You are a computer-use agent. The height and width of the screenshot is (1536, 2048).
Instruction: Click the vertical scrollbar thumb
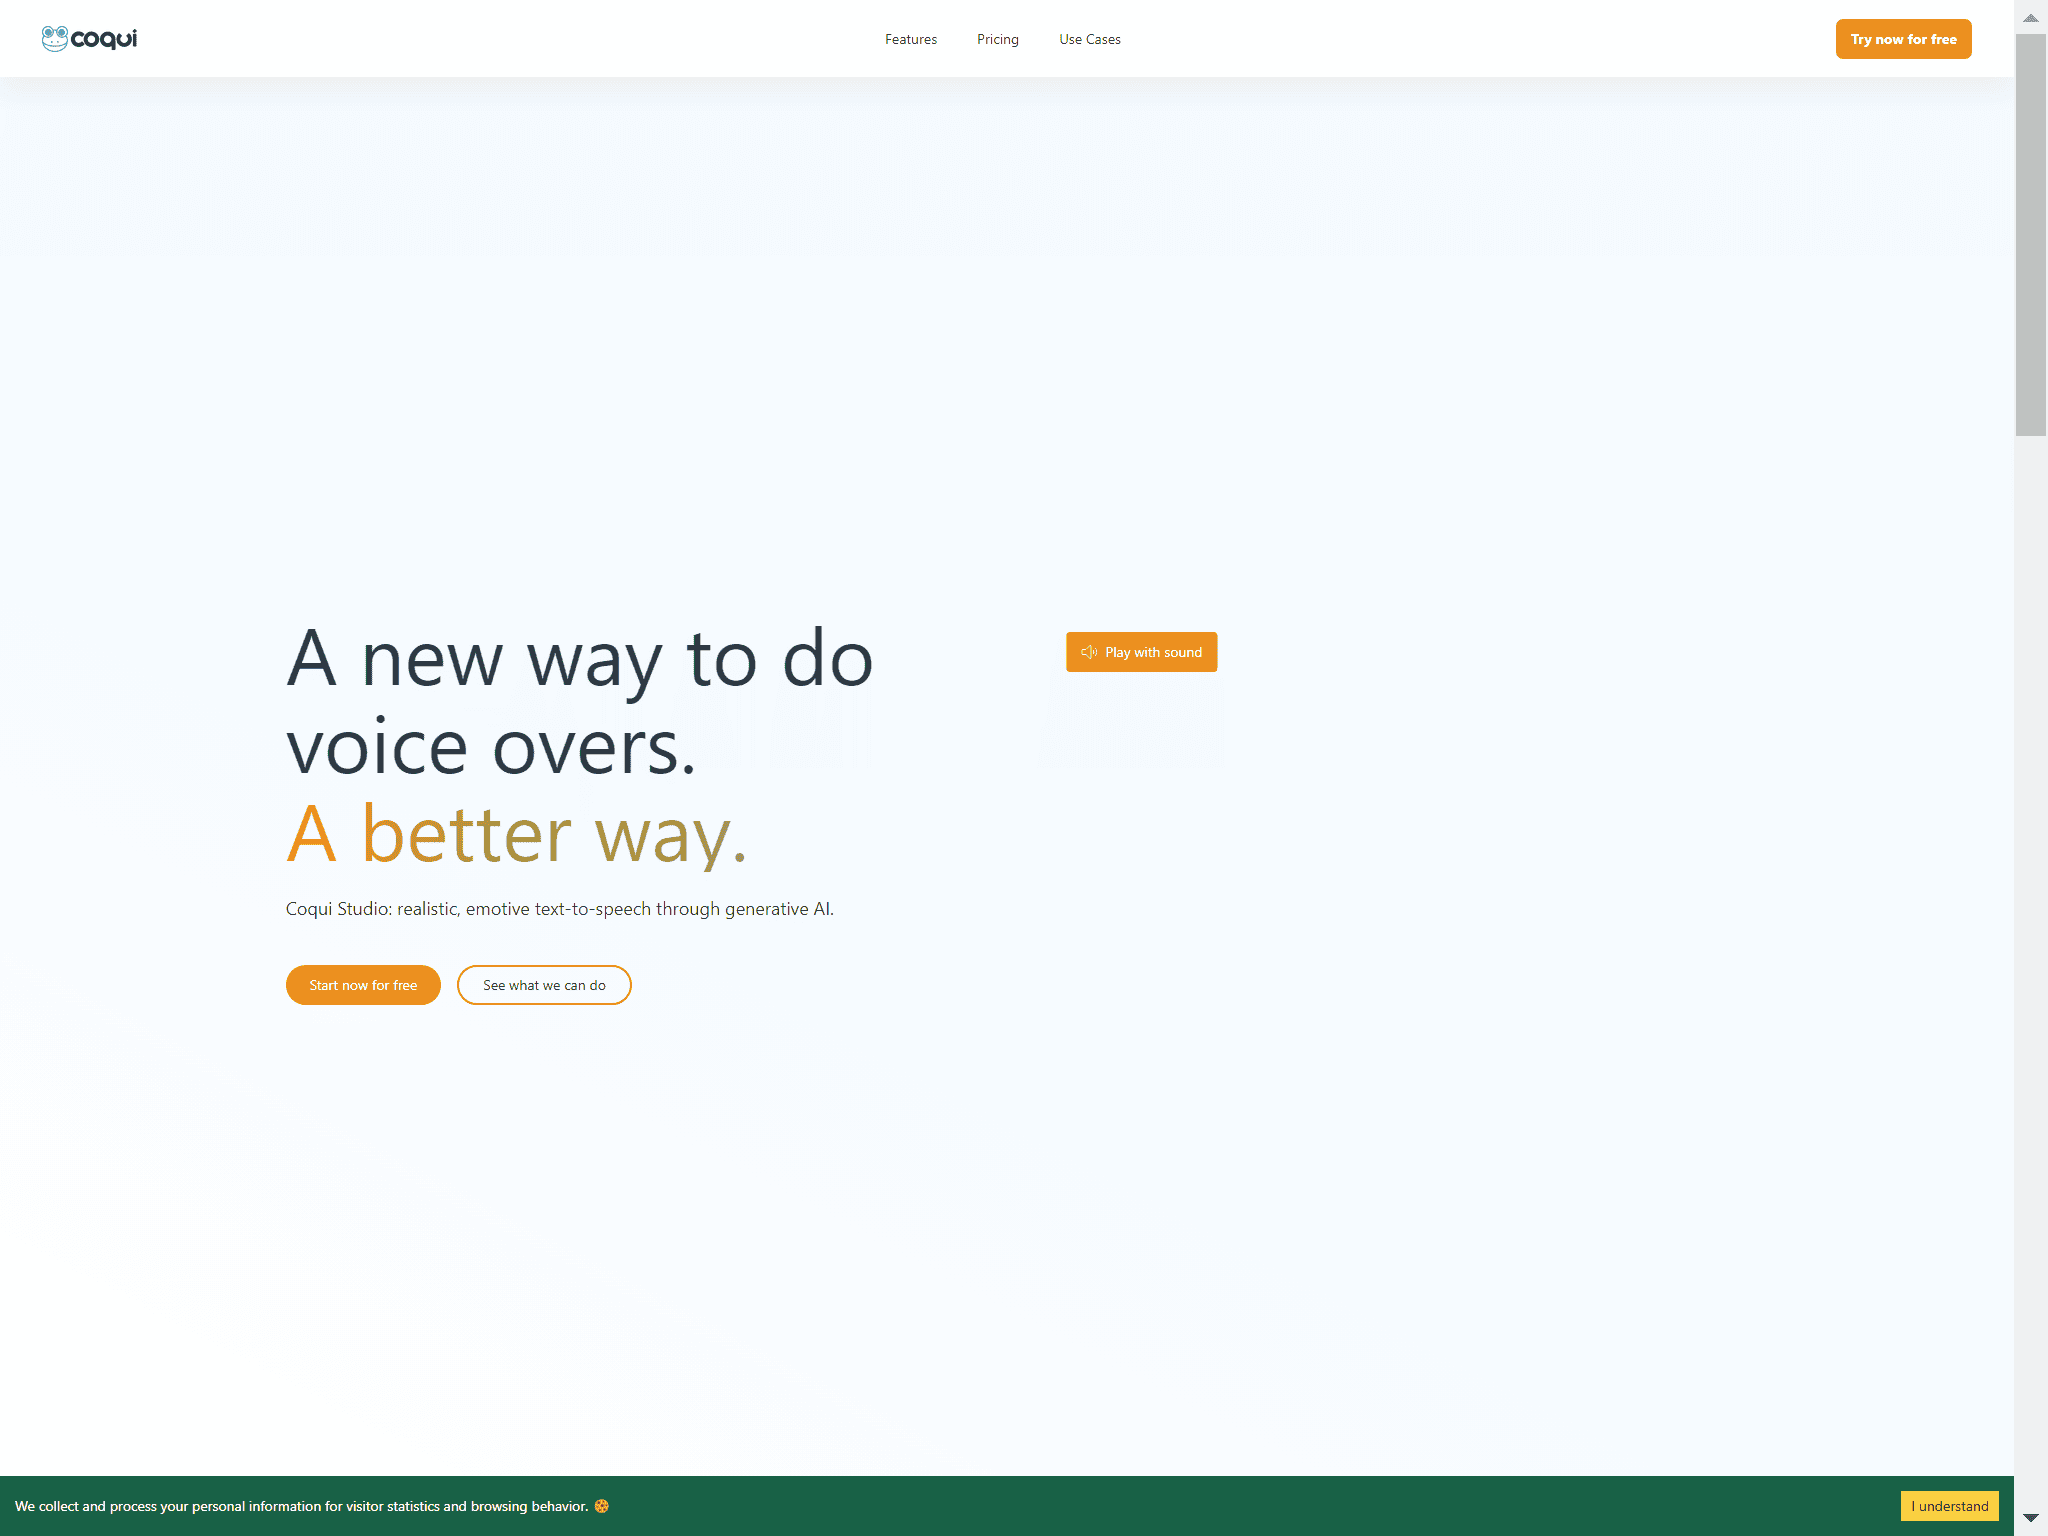(x=2031, y=235)
